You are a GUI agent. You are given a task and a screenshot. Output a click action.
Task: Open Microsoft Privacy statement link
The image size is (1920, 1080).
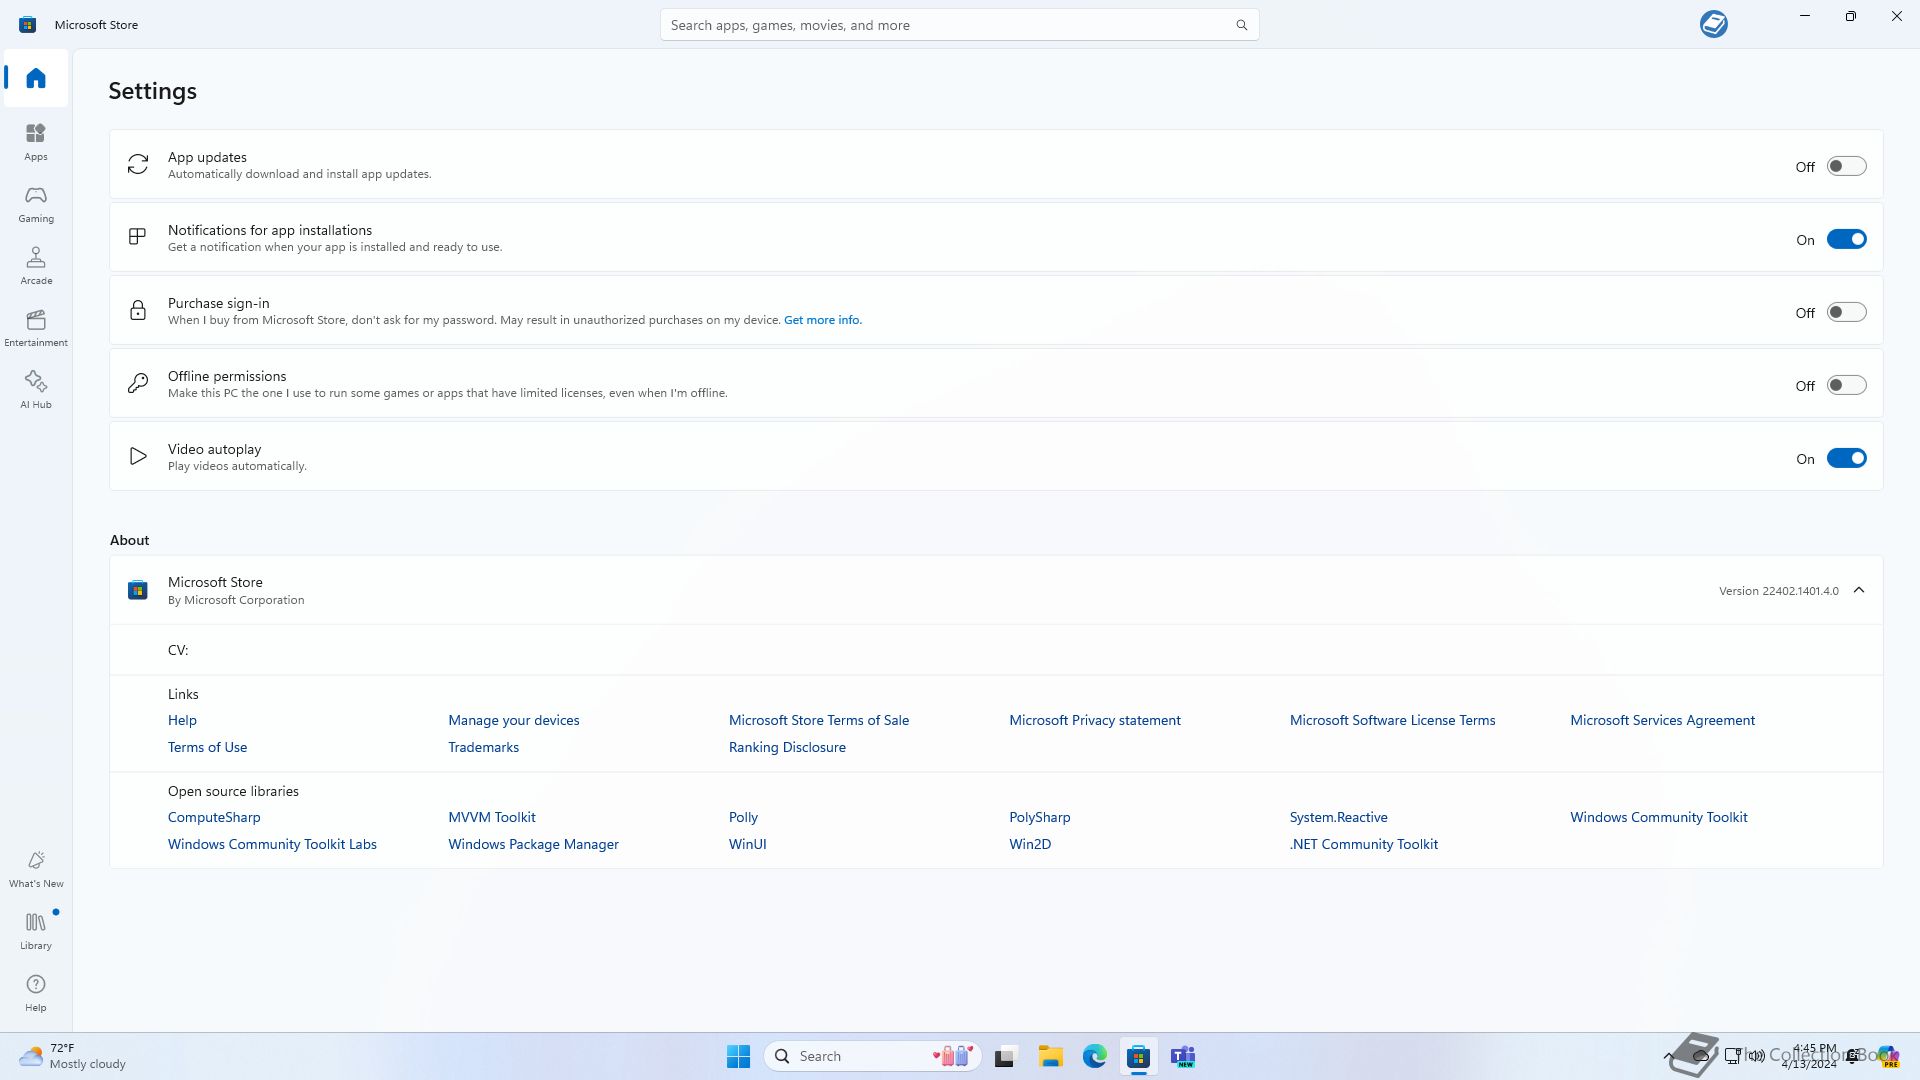(x=1095, y=720)
